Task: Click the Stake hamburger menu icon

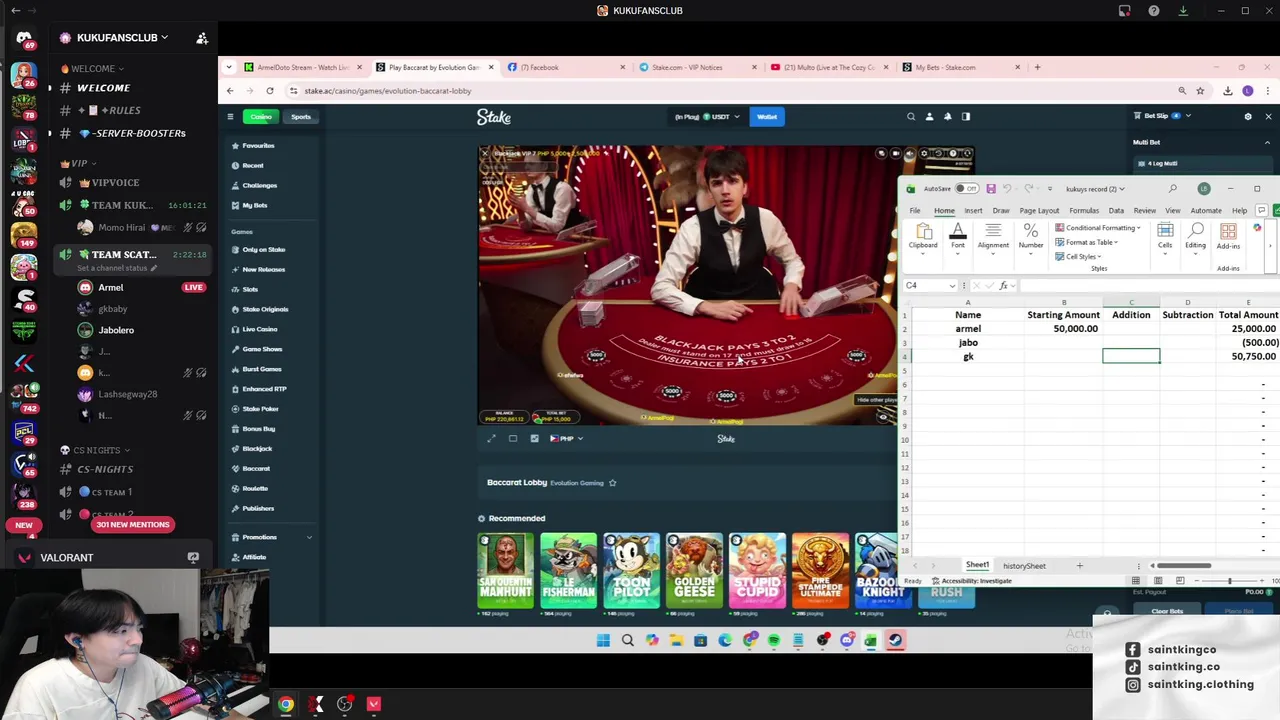Action: [x=230, y=117]
